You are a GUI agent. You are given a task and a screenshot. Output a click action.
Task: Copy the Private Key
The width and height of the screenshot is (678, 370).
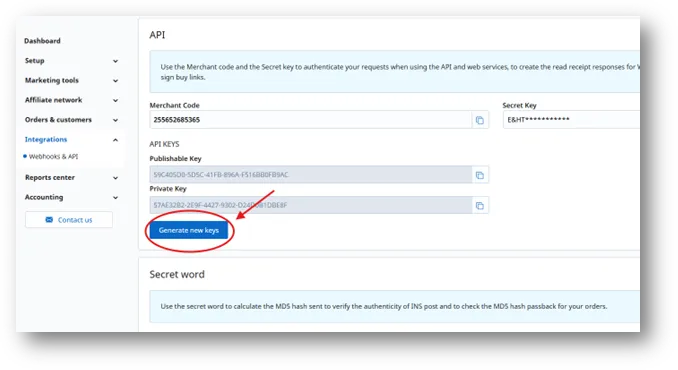pyautogui.click(x=480, y=205)
